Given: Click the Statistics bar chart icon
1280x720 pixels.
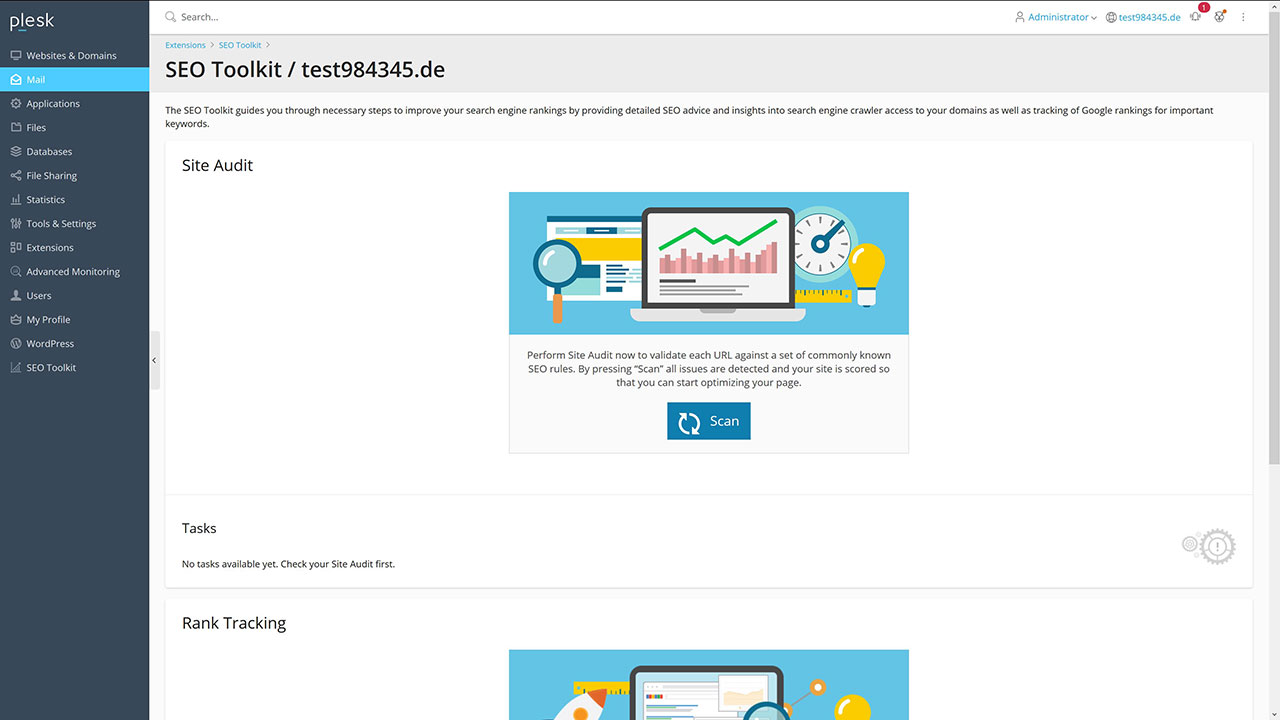Looking at the screenshot, I should point(16,200).
